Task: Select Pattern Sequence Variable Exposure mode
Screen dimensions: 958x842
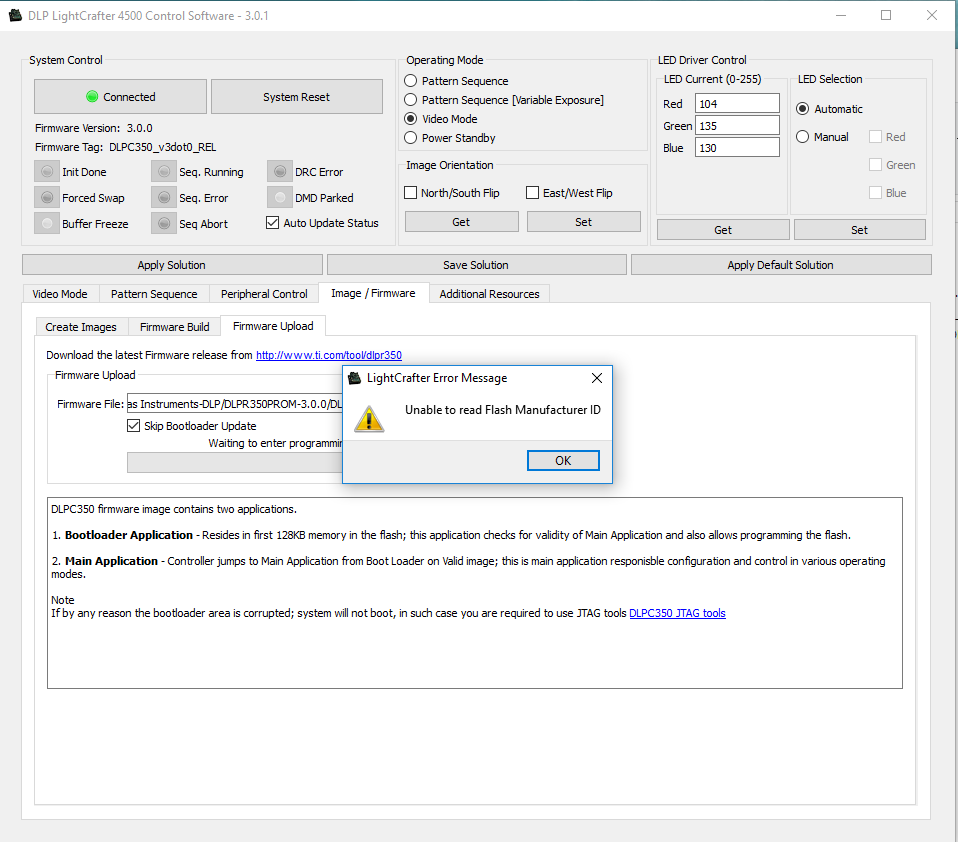Action: (x=411, y=100)
